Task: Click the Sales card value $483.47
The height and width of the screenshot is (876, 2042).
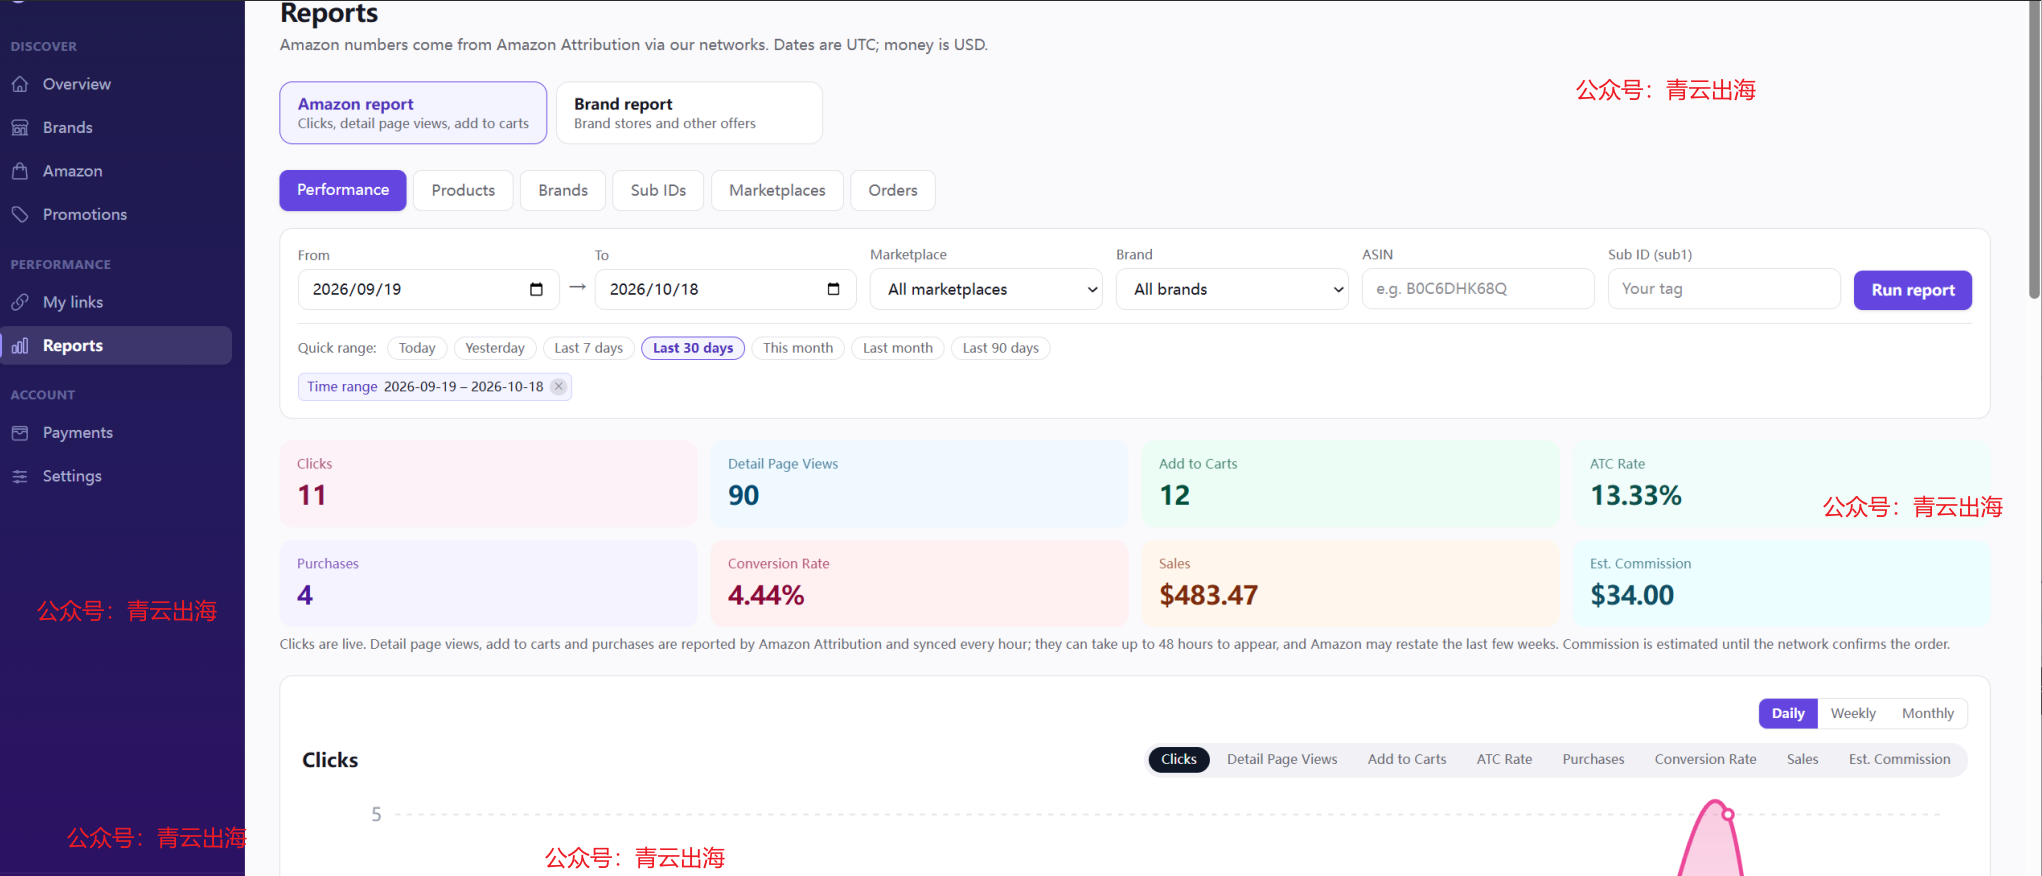Action: 1208,595
